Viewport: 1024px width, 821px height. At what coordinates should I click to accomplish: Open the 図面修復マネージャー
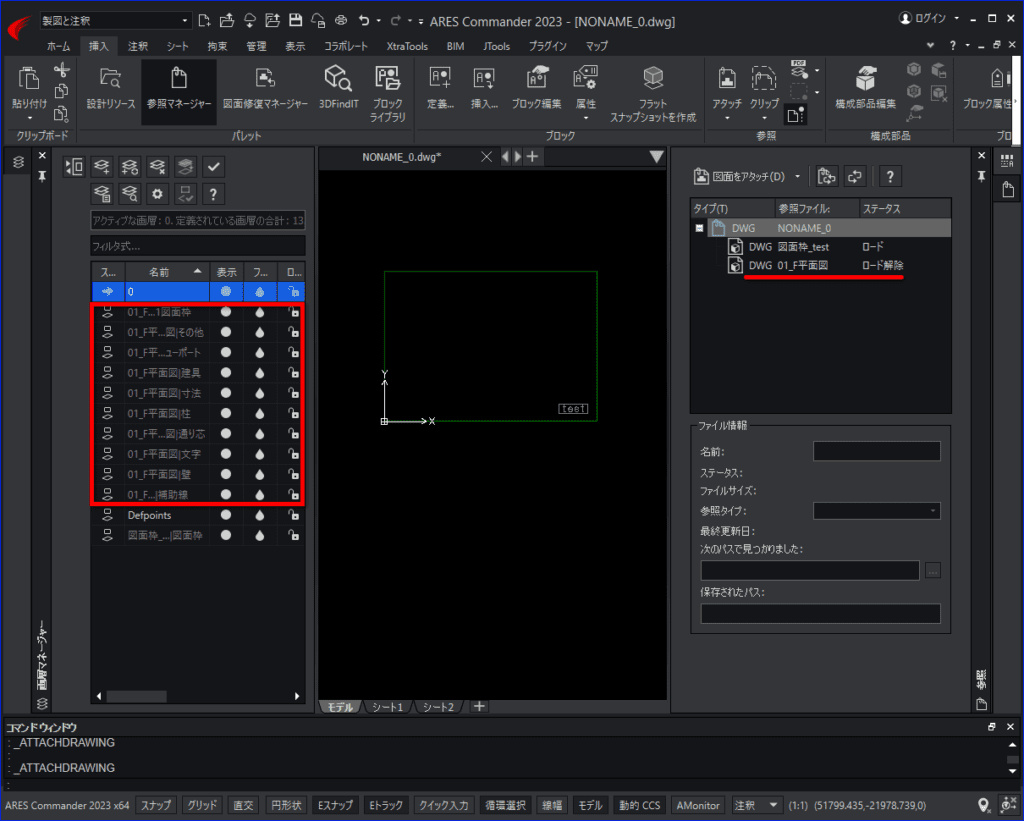pos(265,89)
